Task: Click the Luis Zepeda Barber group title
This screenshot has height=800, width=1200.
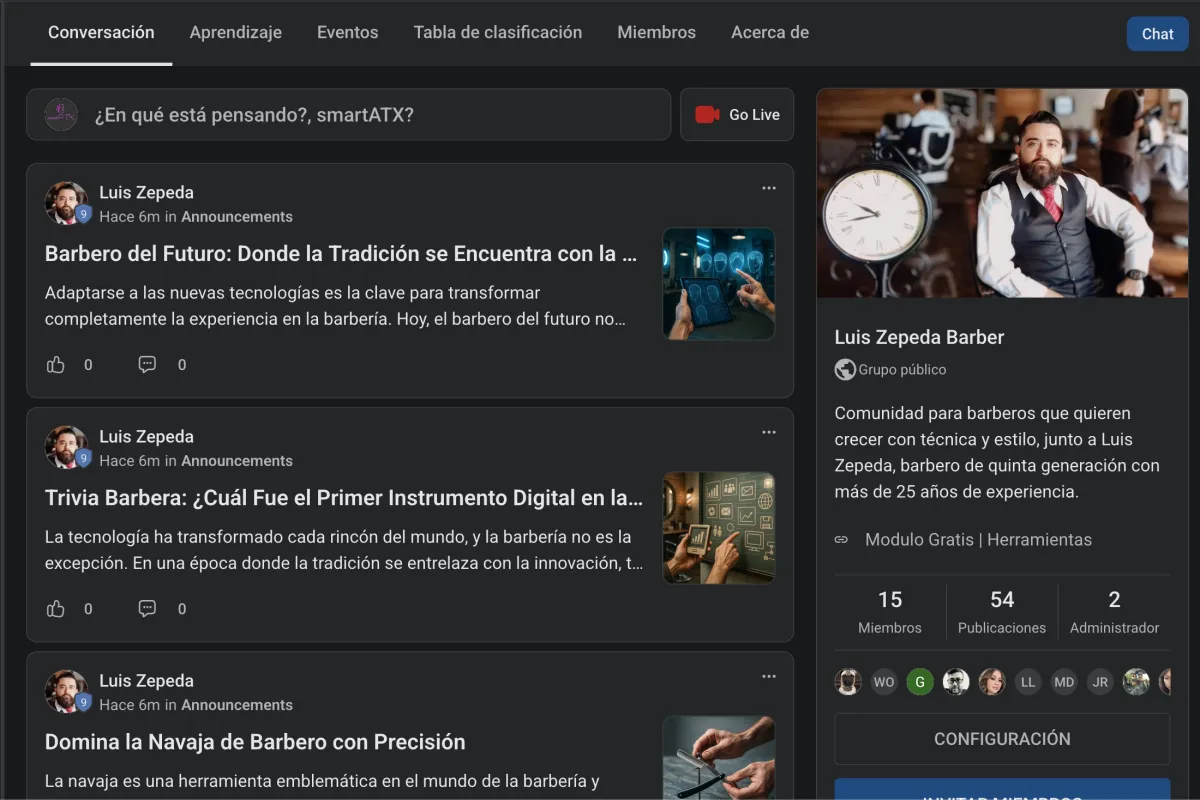Action: pos(919,337)
